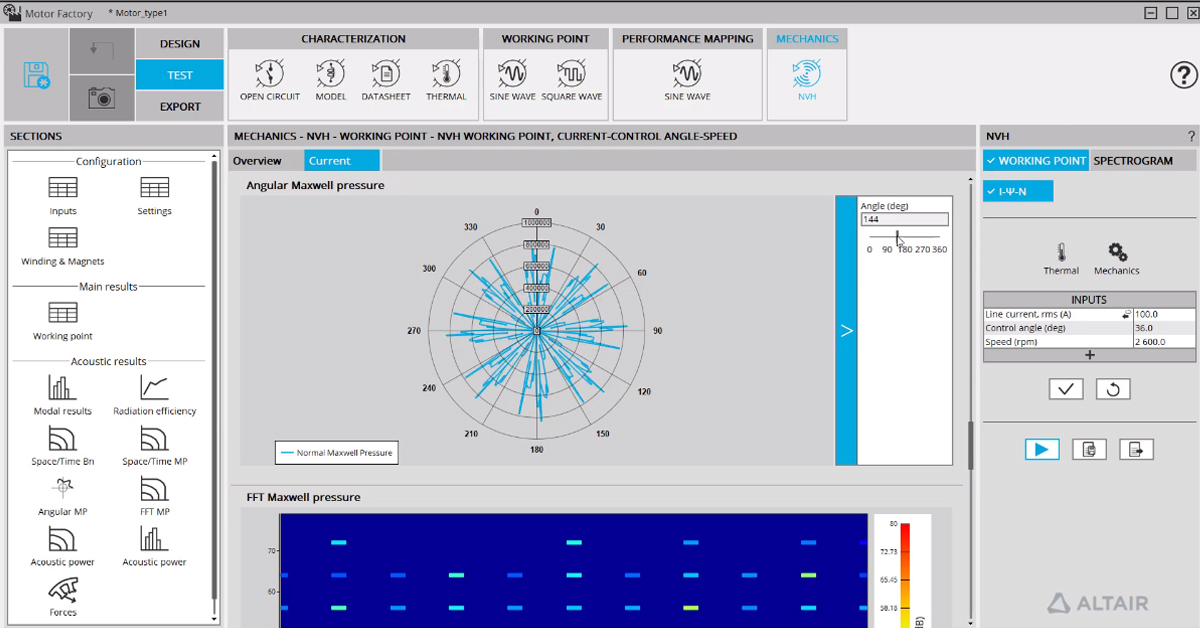The image size is (1200, 628).
Task: Click the Angular Maxwell pressure heading
Action: tap(315, 185)
